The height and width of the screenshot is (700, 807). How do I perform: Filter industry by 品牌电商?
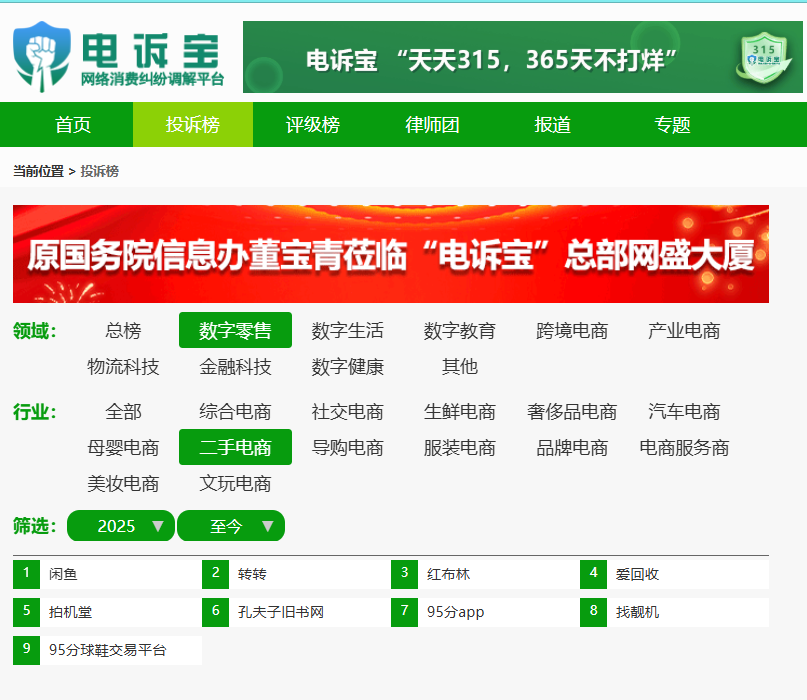(x=572, y=448)
